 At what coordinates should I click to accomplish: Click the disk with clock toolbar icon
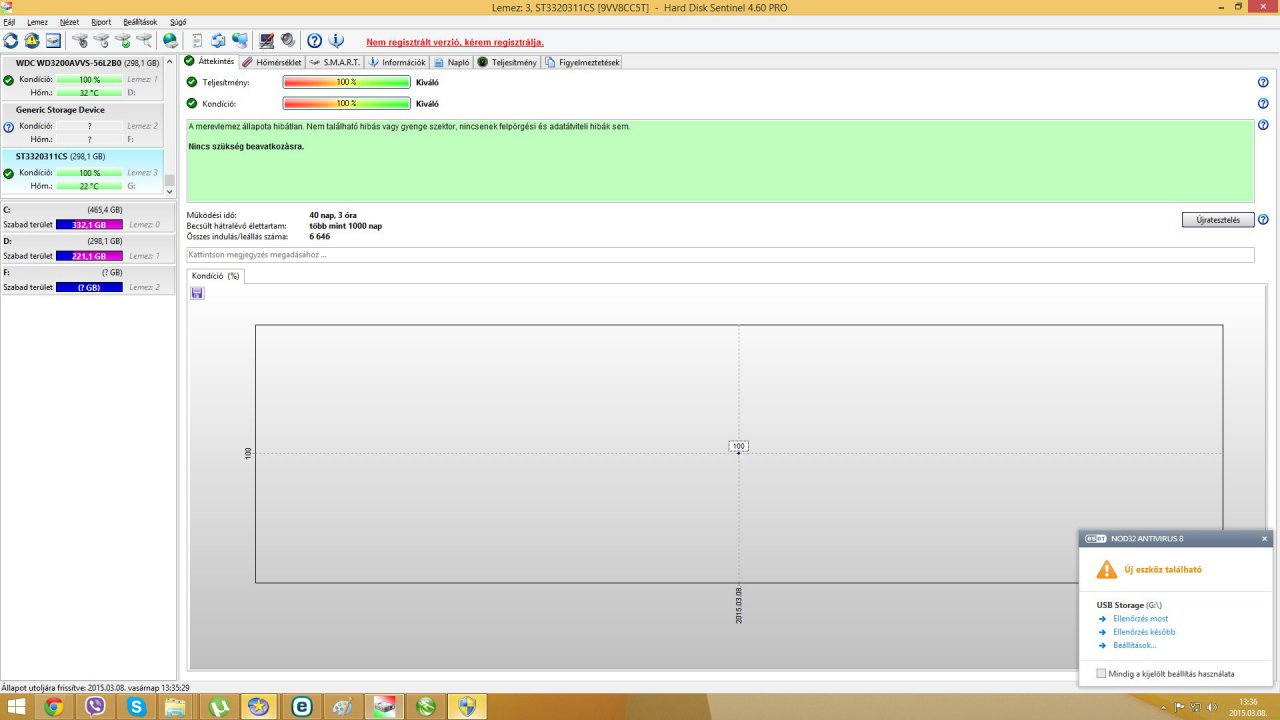tap(101, 41)
